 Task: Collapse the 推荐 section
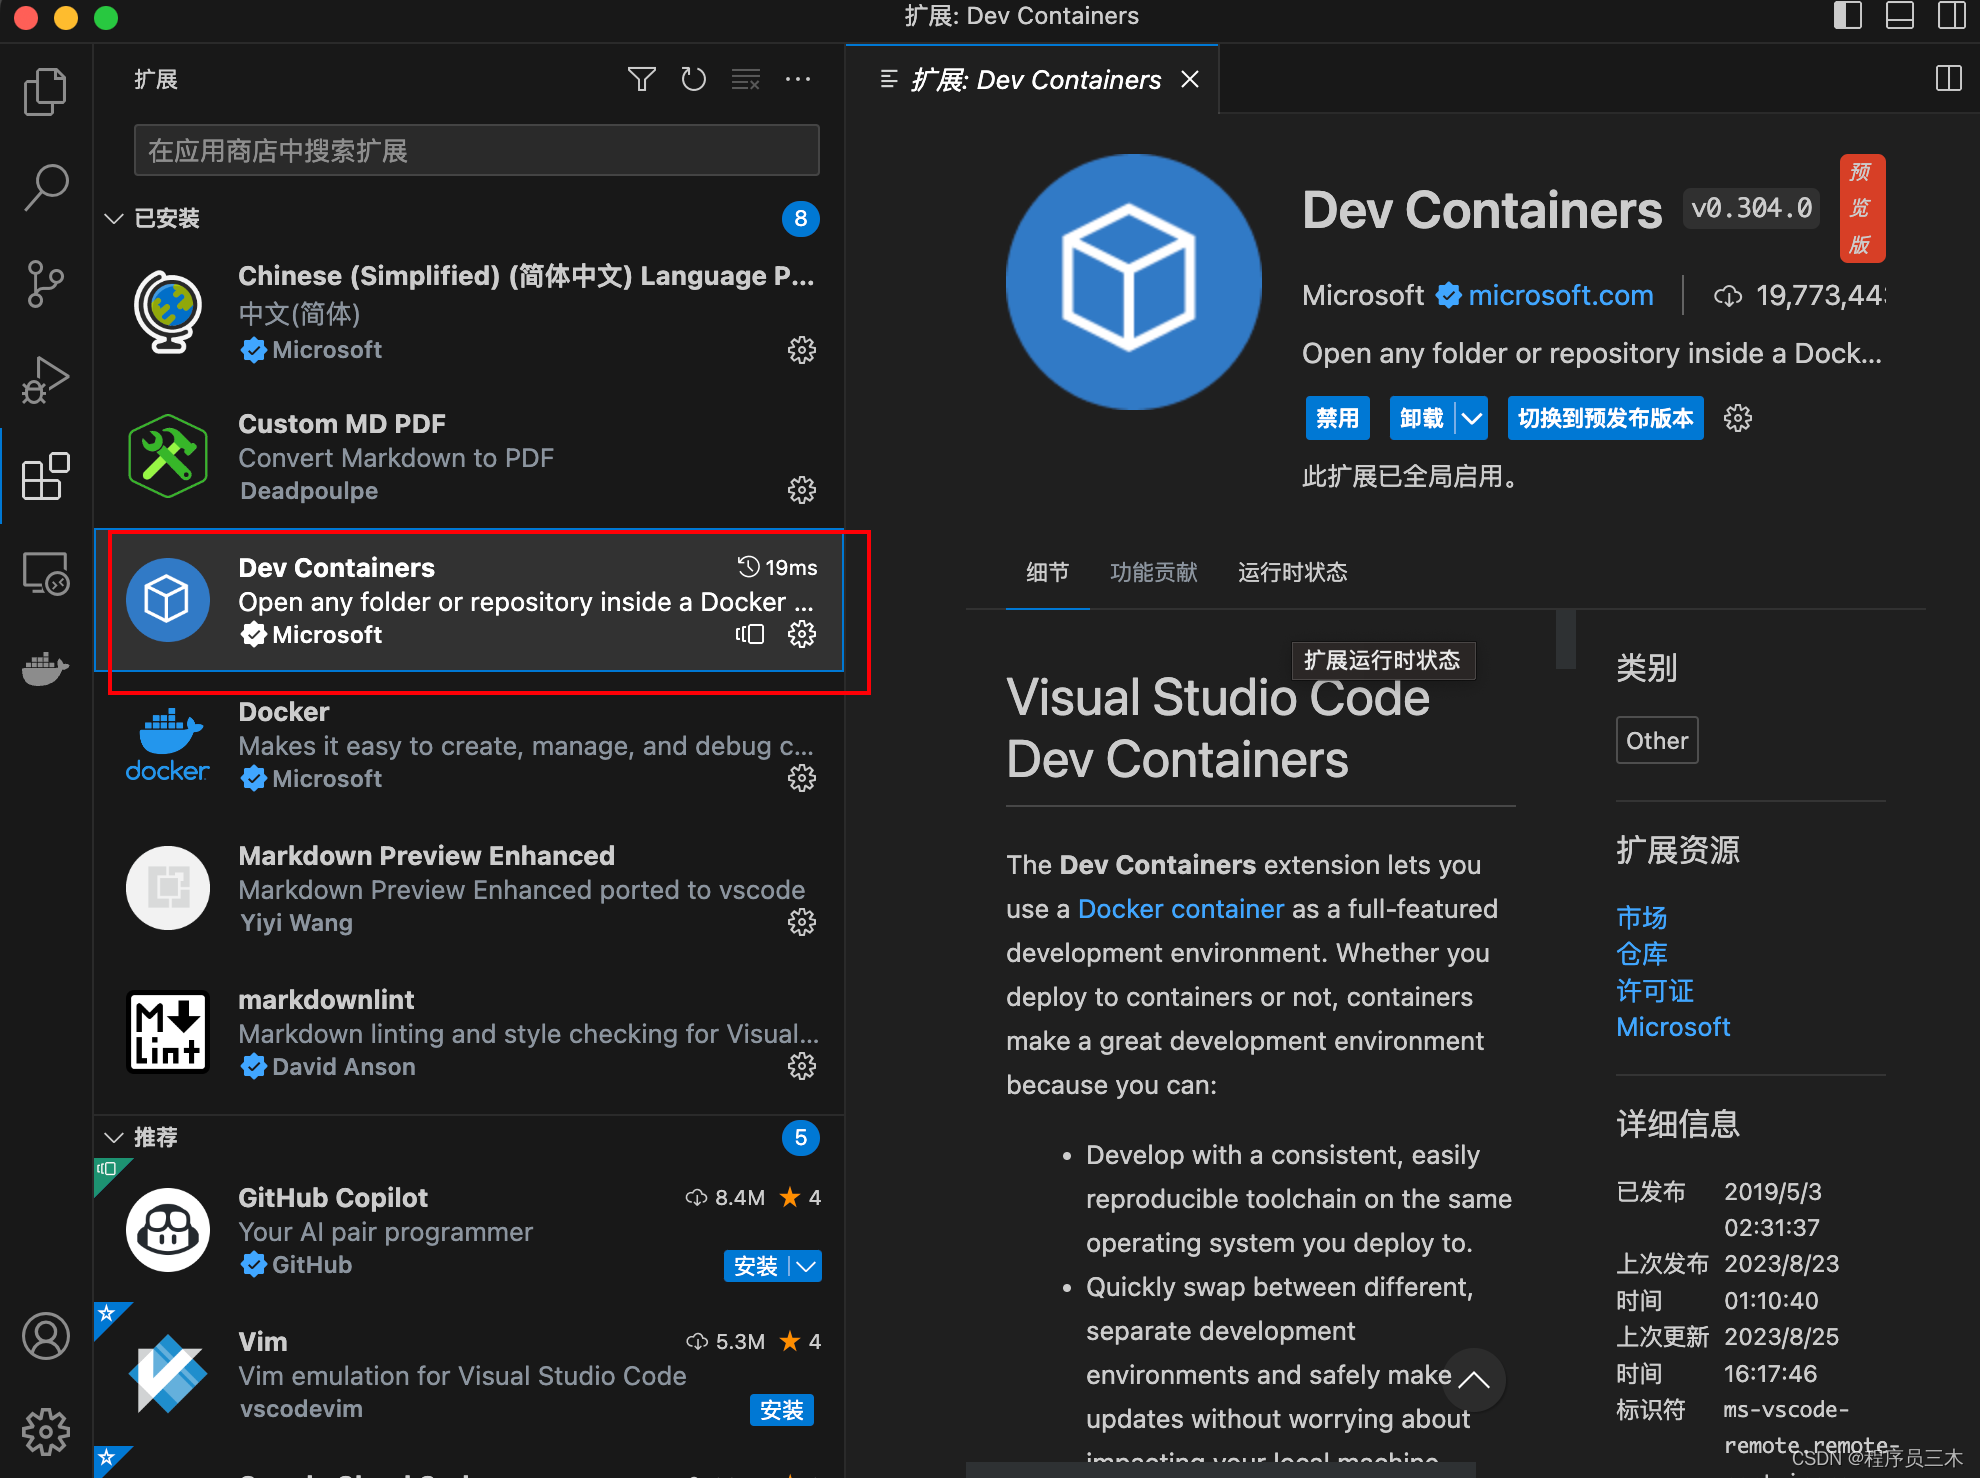coord(114,1137)
